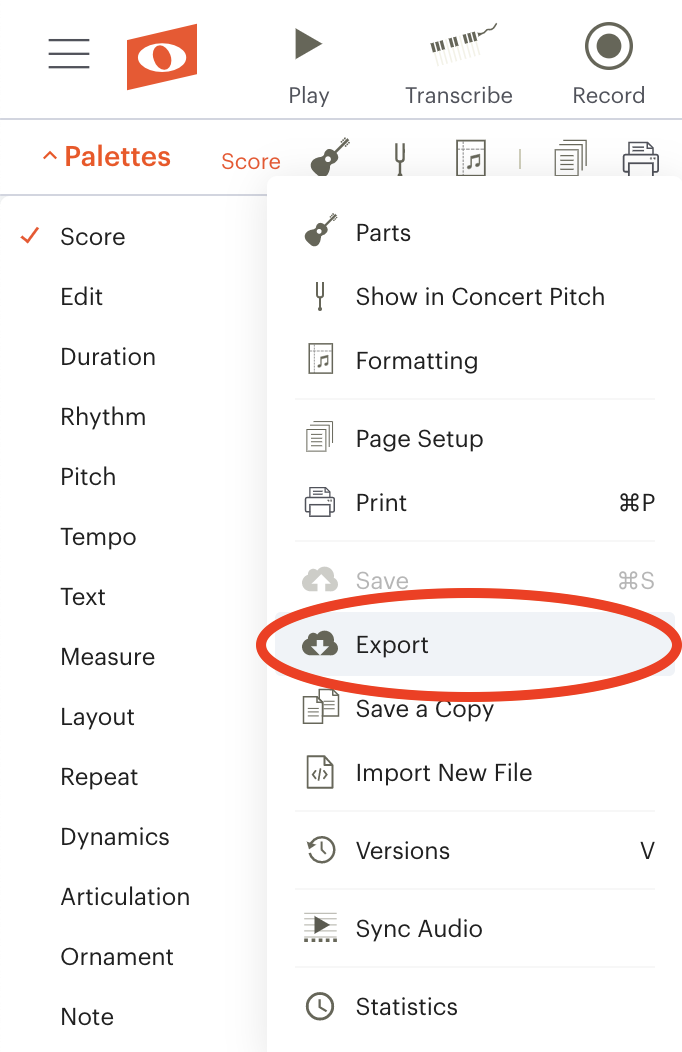This screenshot has height=1052, width=682.
Task: Click the printer icon in toolbar
Action: [x=640, y=158]
